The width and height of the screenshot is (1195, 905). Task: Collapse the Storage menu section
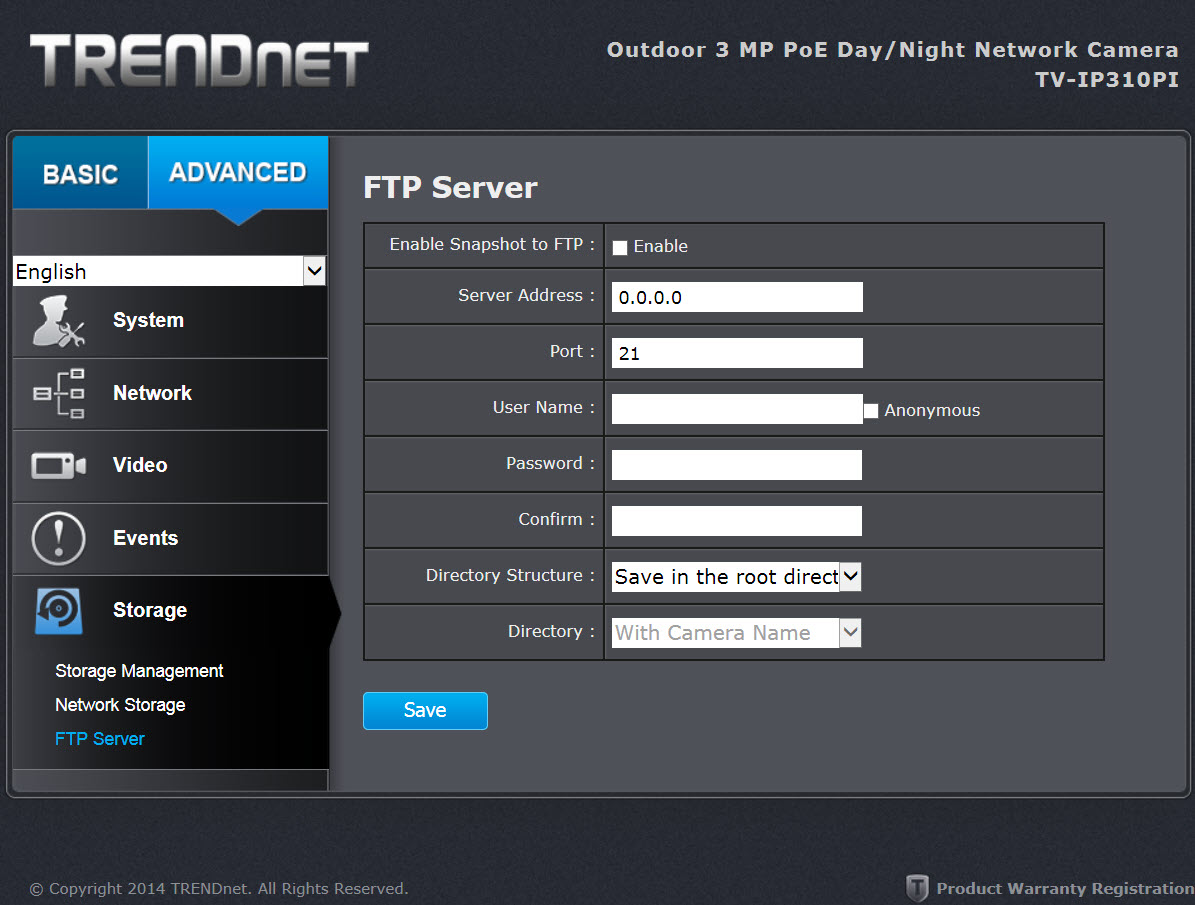pyautogui.click(x=170, y=611)
